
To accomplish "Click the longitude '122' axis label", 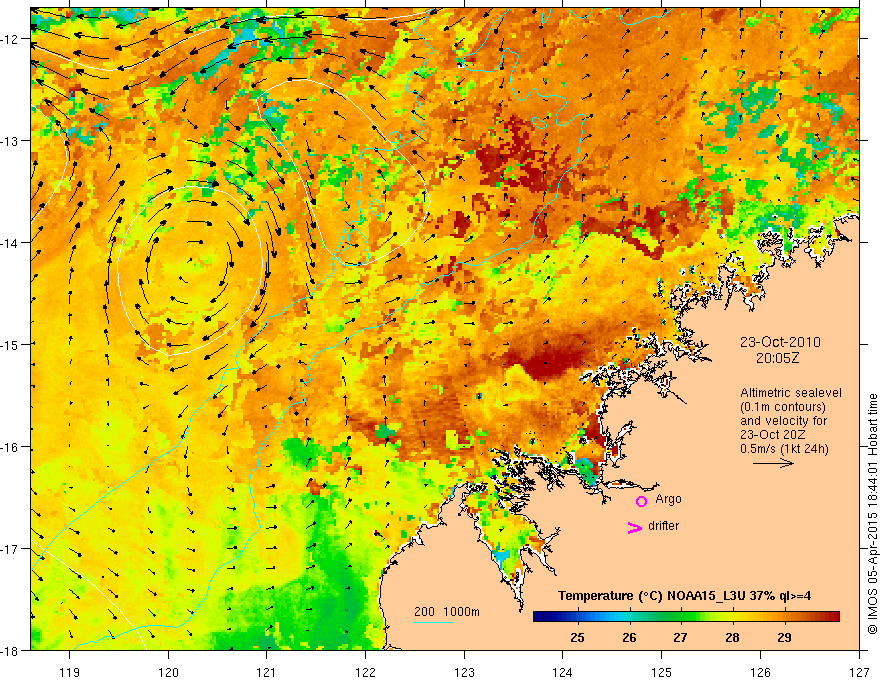I will [x=365, y=672].
